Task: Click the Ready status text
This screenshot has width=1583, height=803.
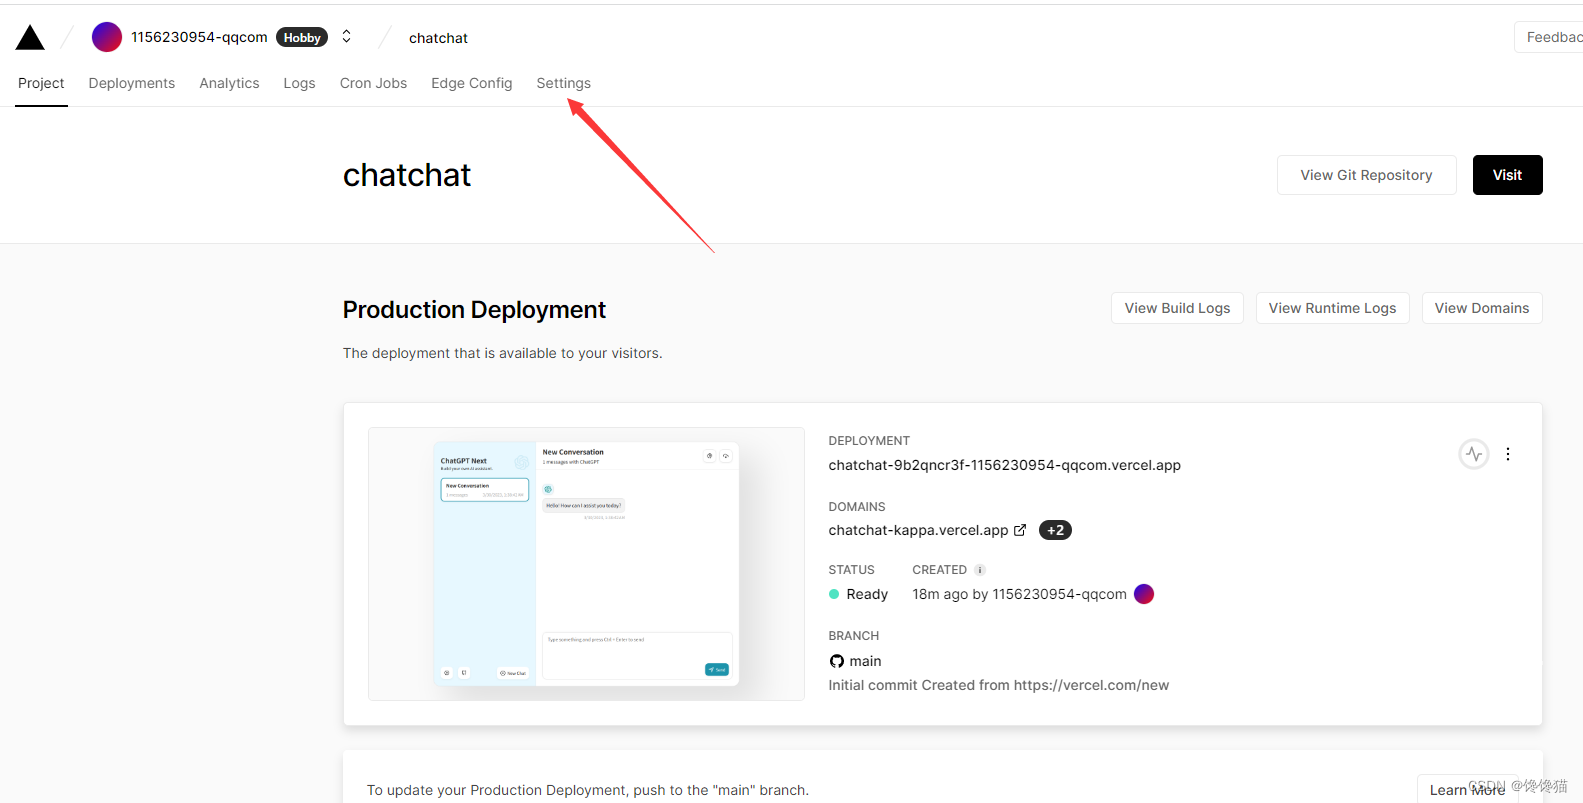Action: click(x=867, y=594)
